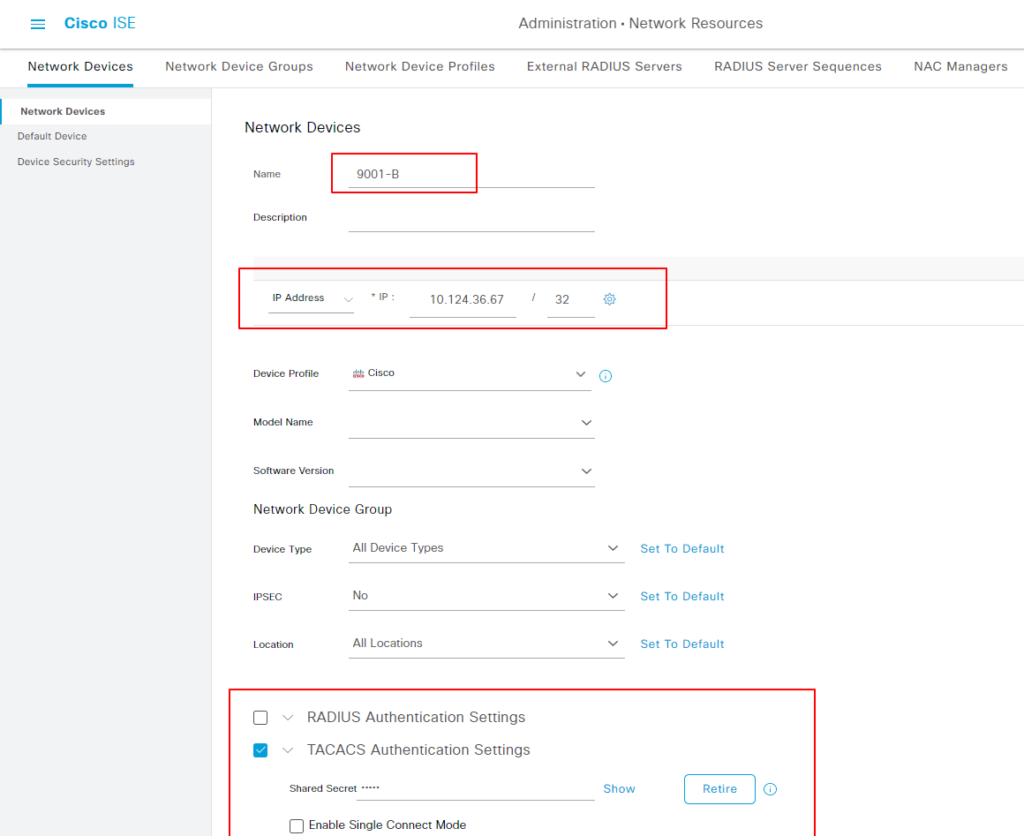Open the Model Name dropdown
Image resolution: width=1024 pixels, height=836 pixels.
[586, 423]
